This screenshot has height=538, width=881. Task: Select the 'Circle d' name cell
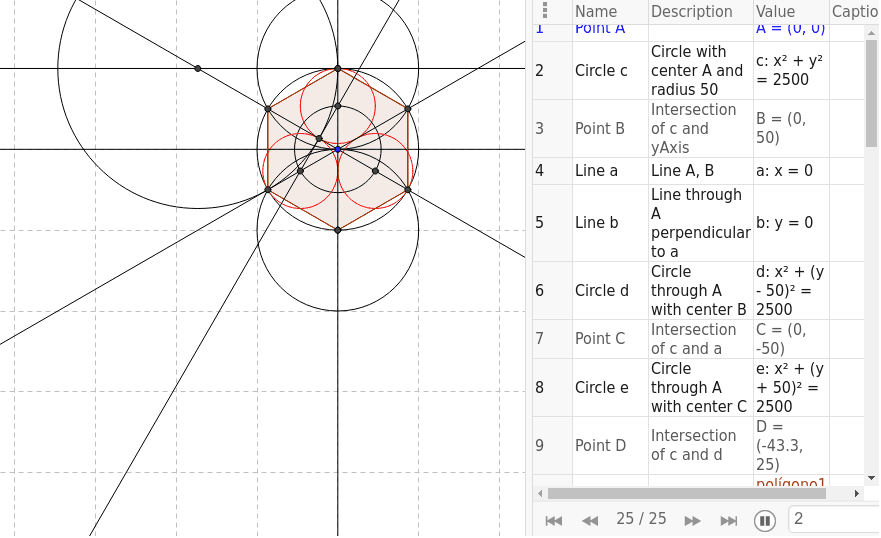point(610,291)
